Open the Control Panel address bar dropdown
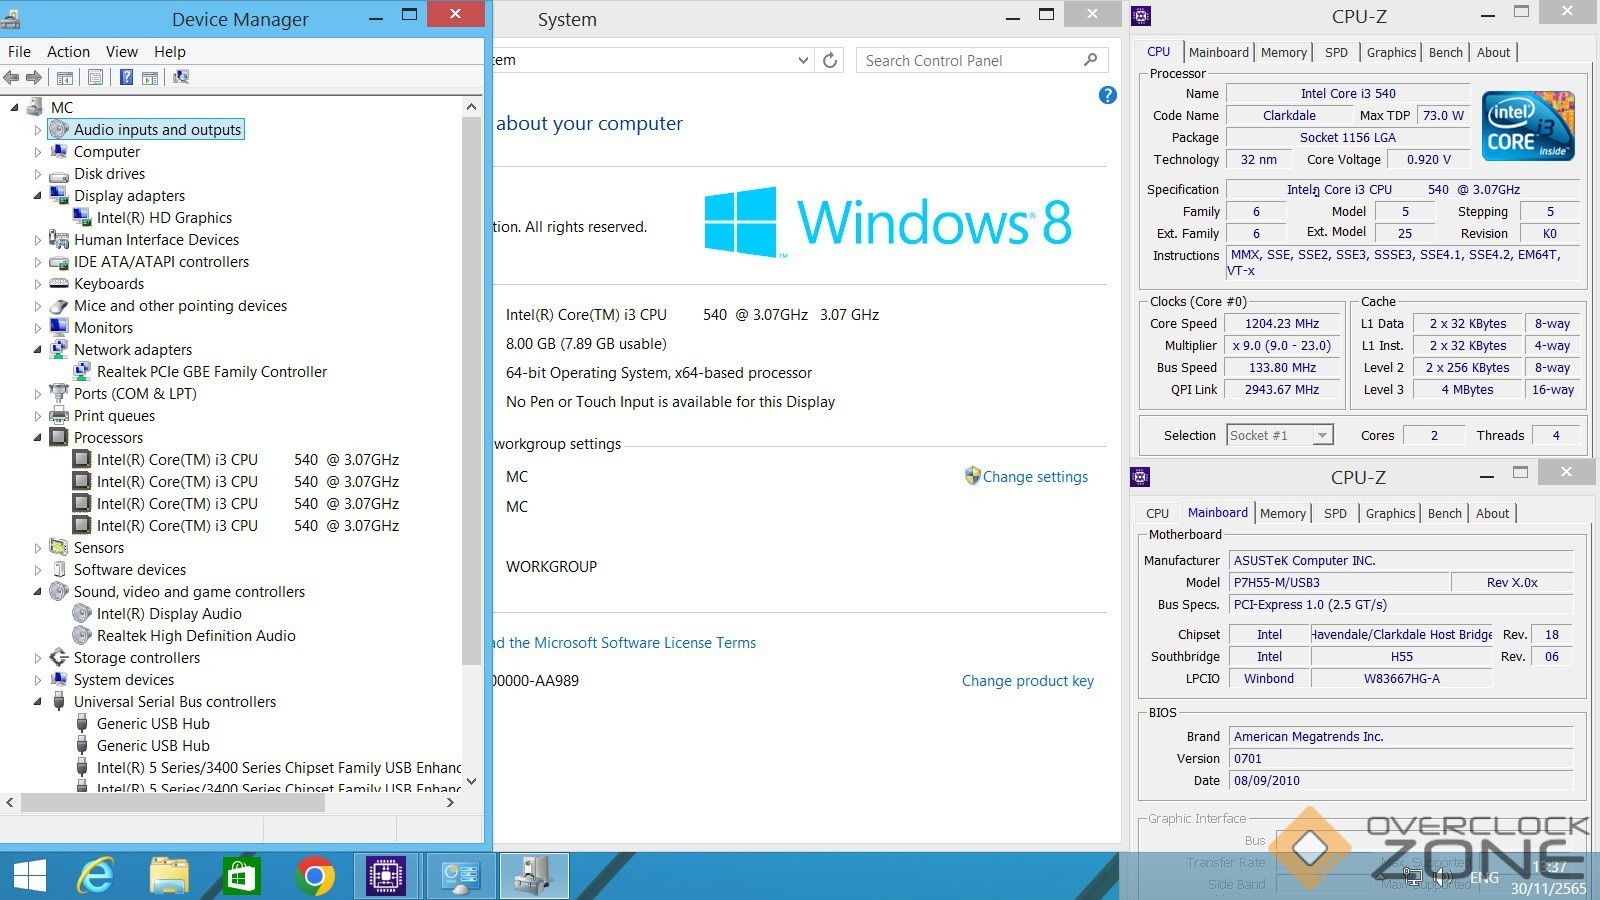 pos(803,60)
